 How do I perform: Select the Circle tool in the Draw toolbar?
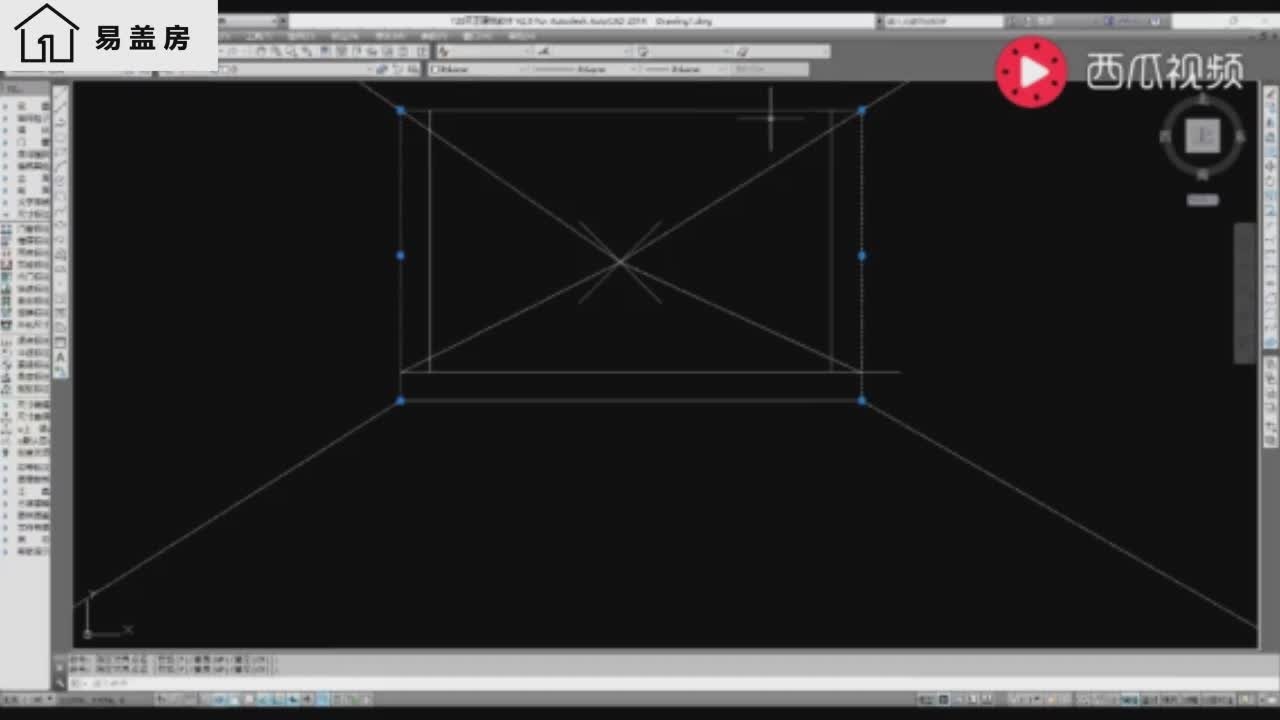61,181
